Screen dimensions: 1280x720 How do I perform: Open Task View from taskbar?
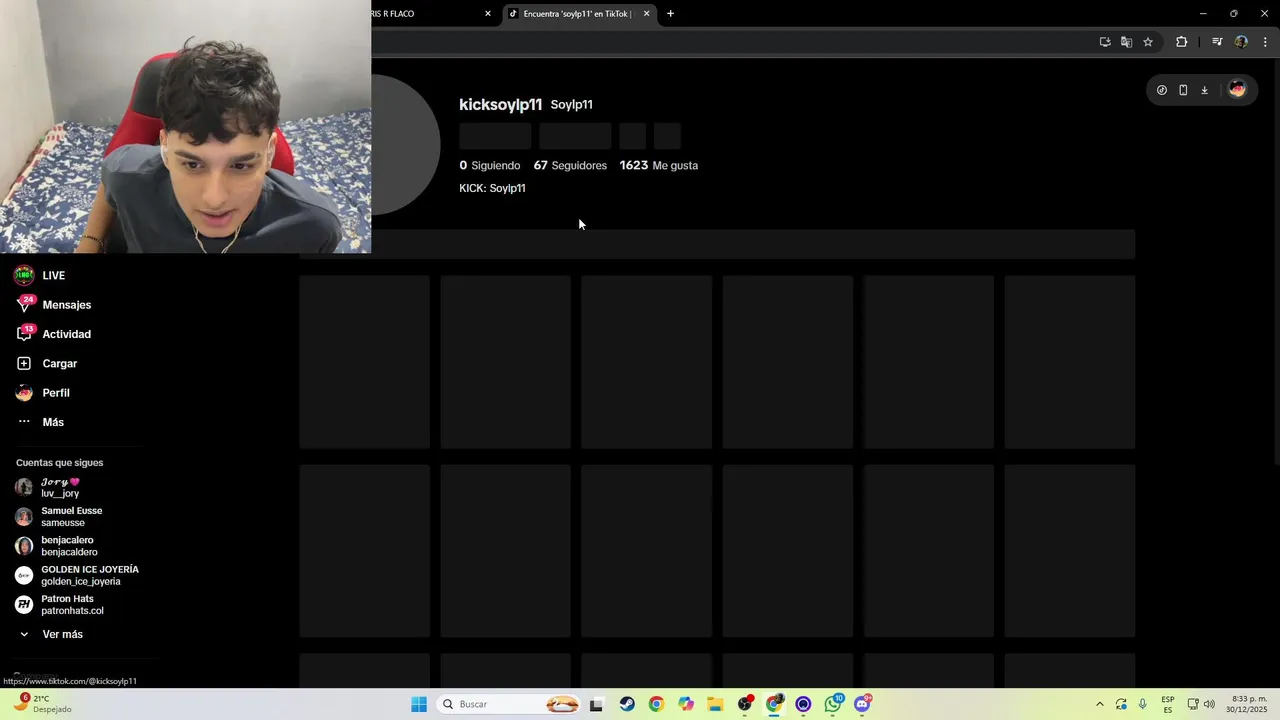596,704
